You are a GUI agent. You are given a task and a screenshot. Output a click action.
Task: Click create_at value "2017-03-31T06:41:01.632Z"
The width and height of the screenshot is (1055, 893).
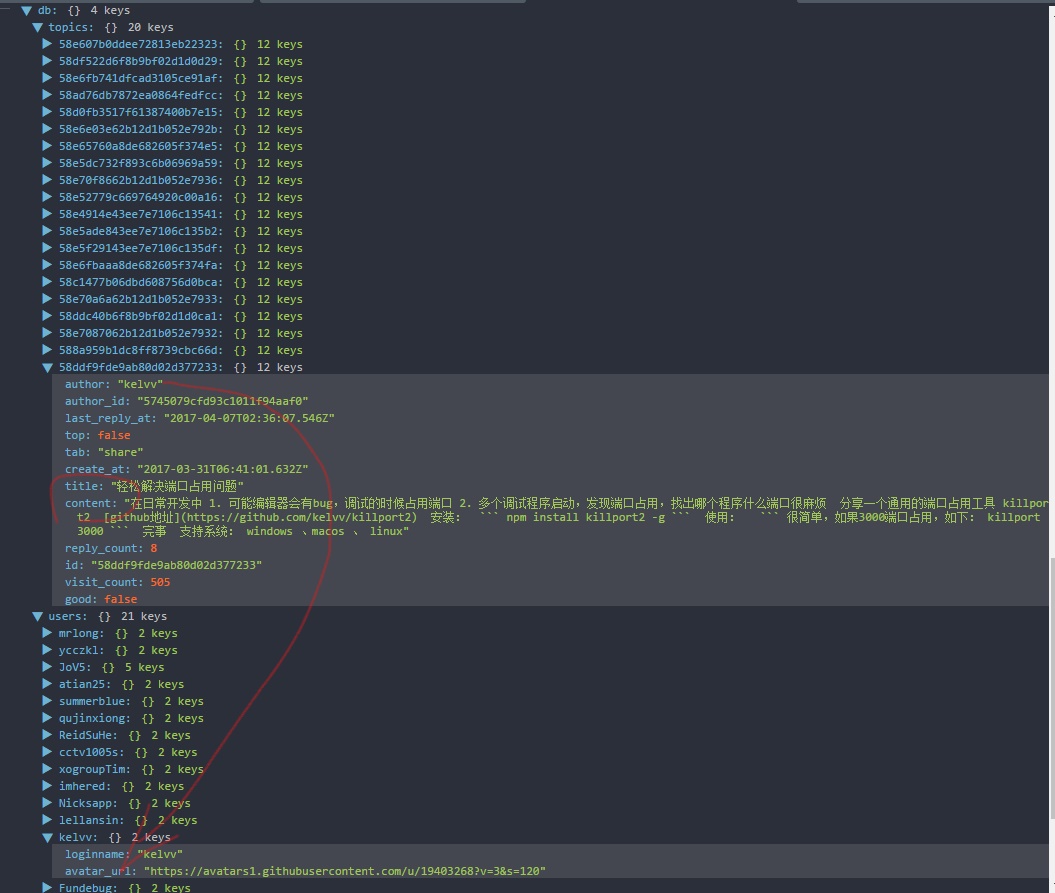click(x=223, y=469)
